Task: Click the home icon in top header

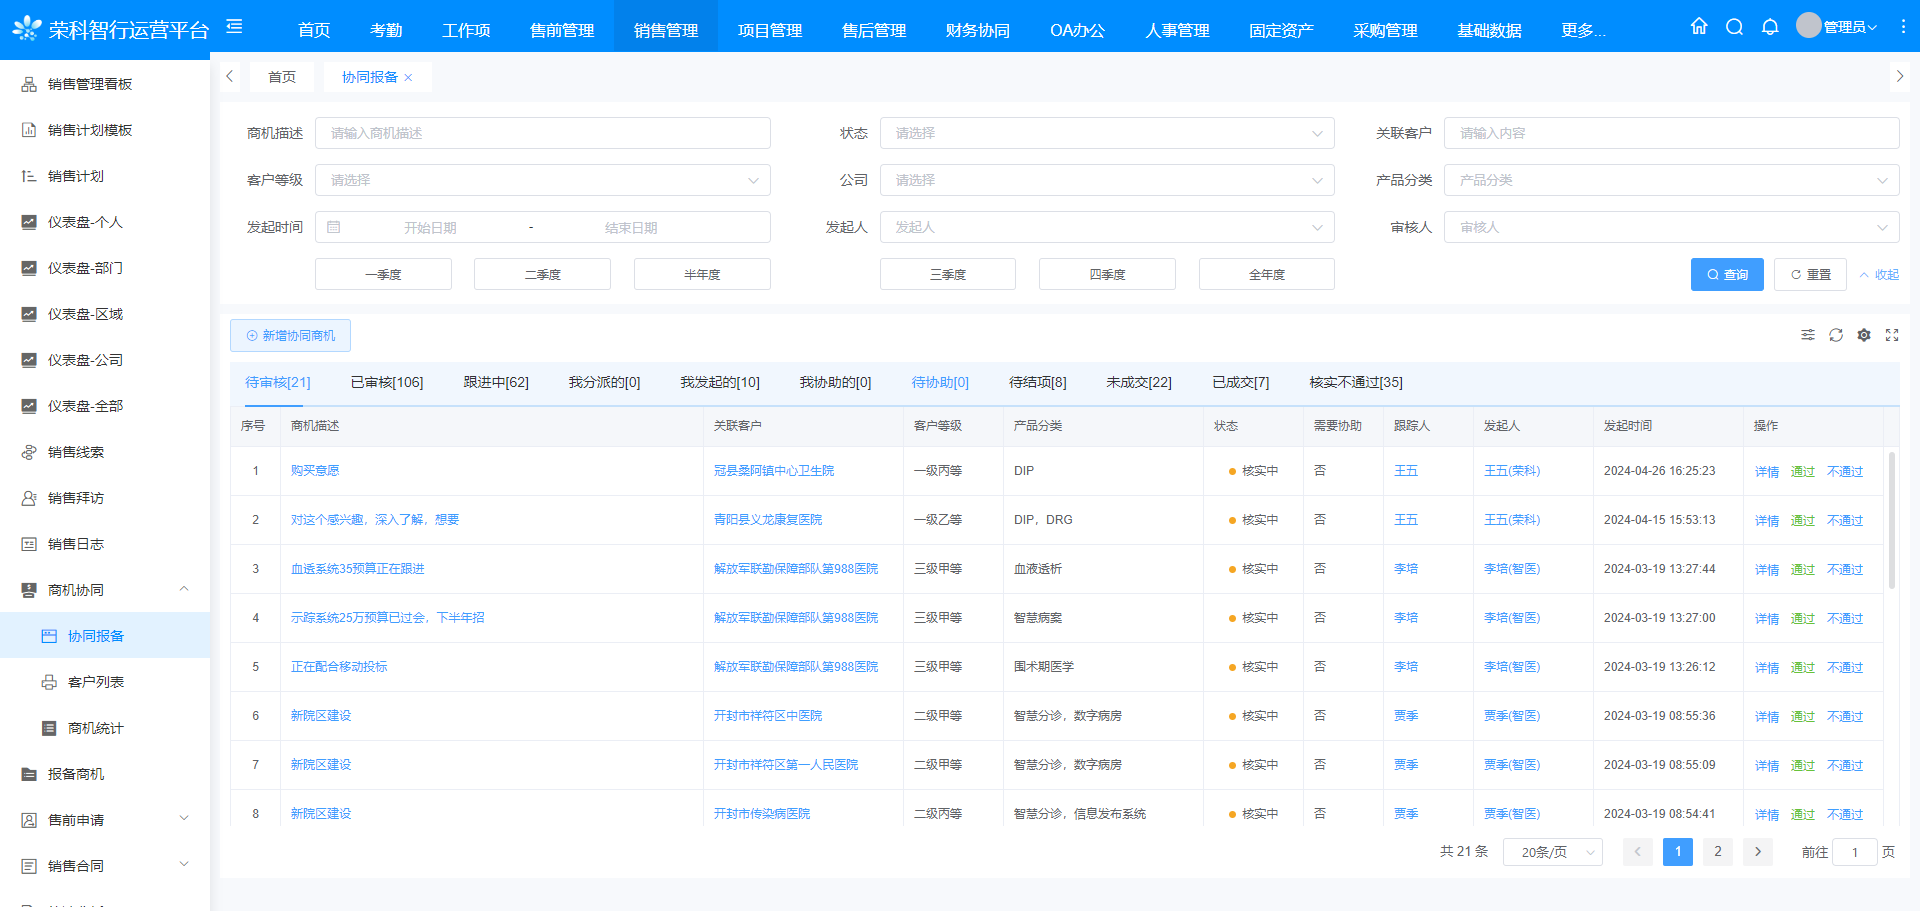Action: (x=1699, y=27)
